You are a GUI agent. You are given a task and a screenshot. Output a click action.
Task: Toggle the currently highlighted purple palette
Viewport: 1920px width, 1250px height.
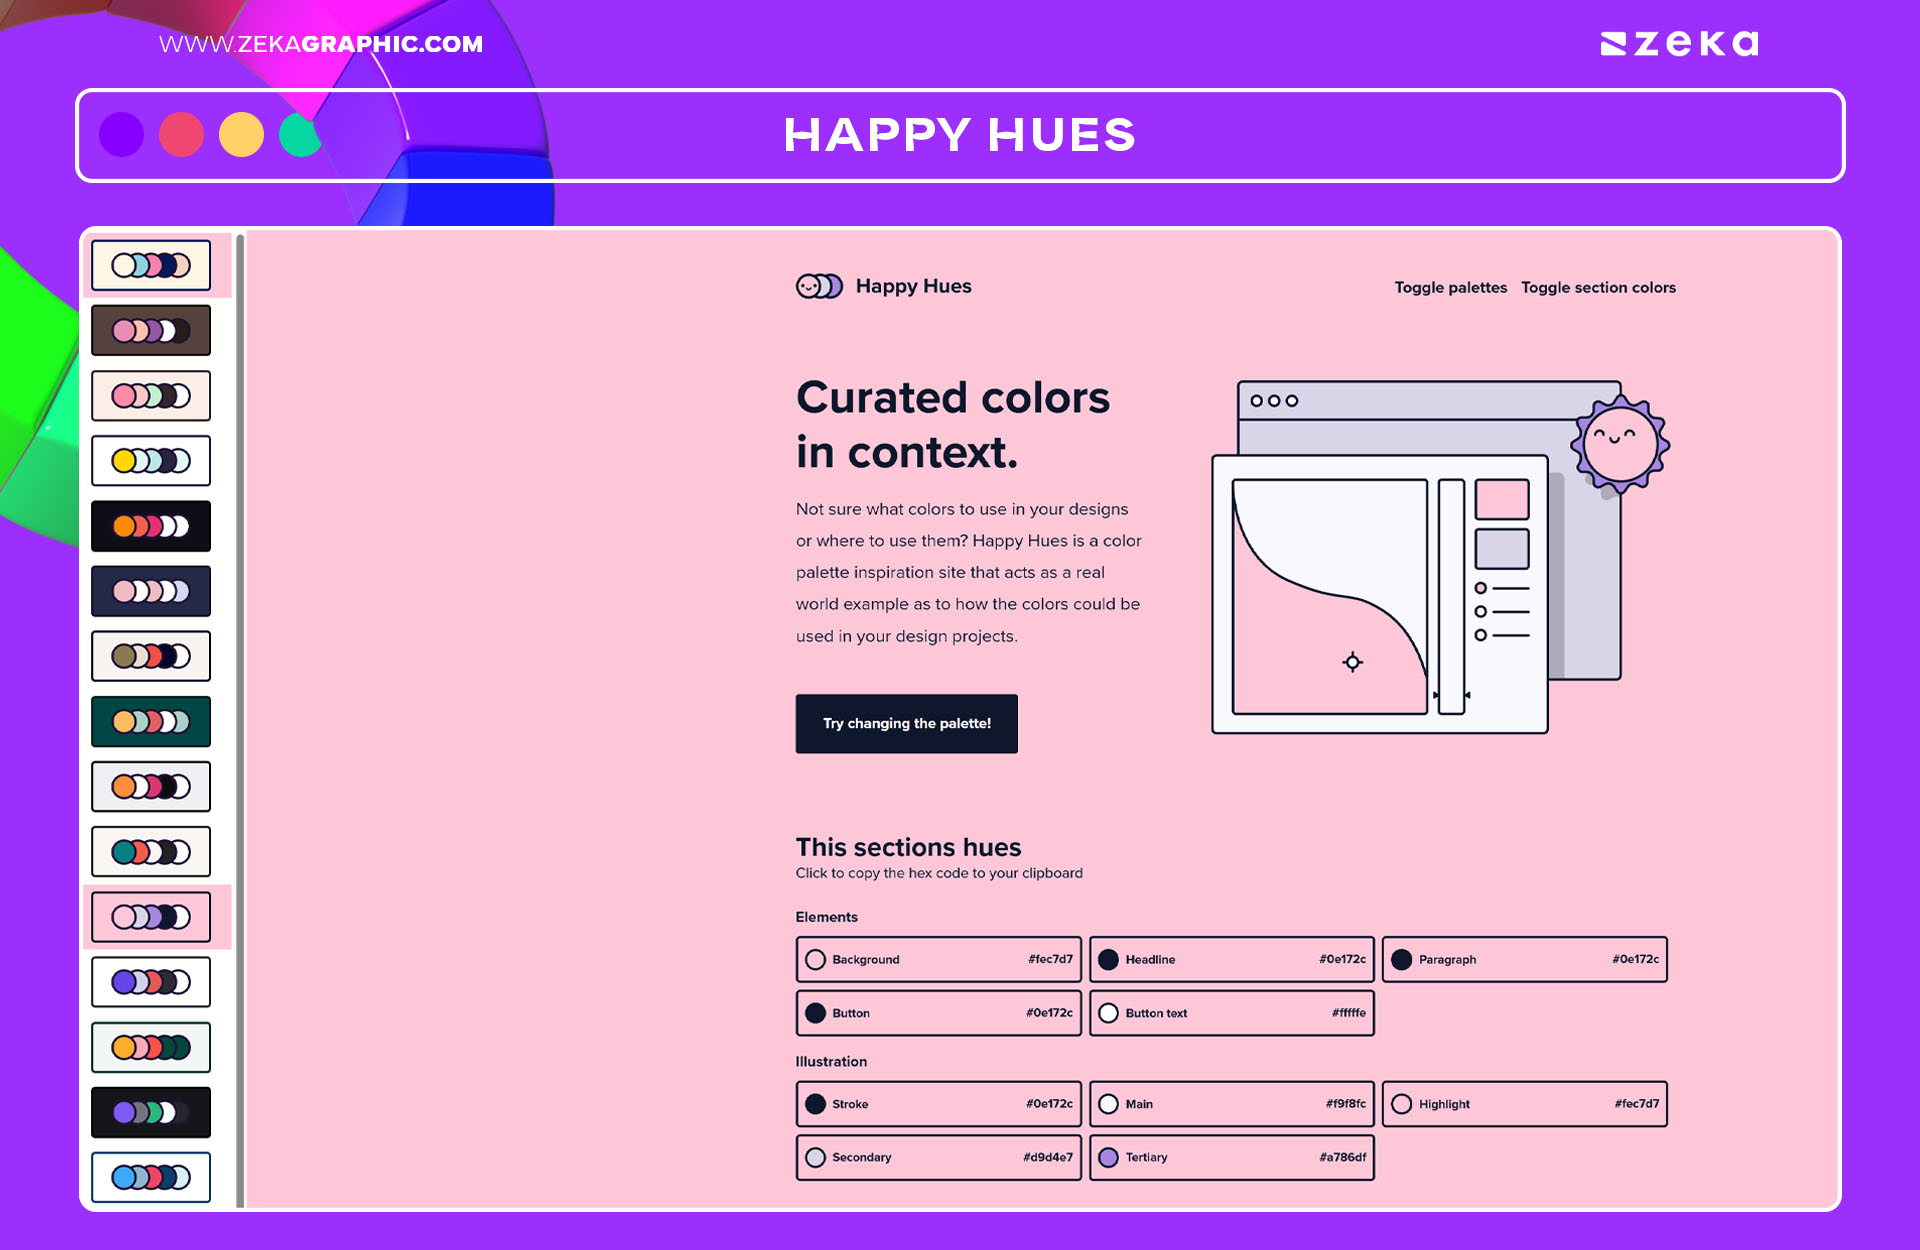click(150, 916)
